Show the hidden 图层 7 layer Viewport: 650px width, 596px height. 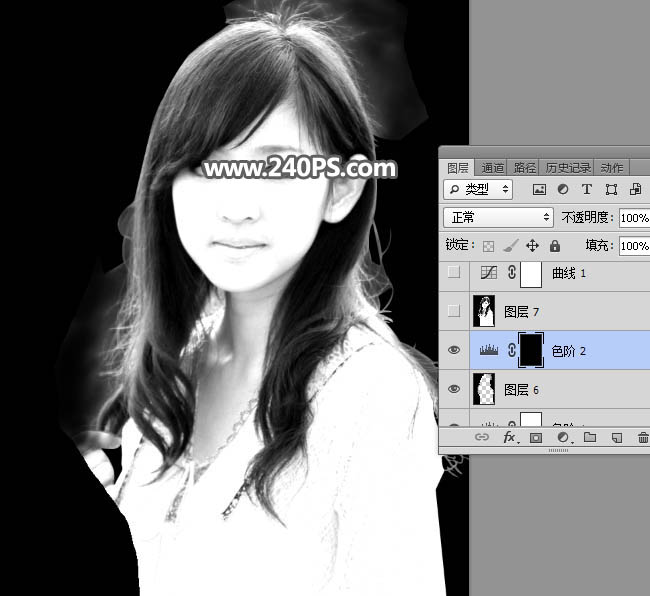454,311
